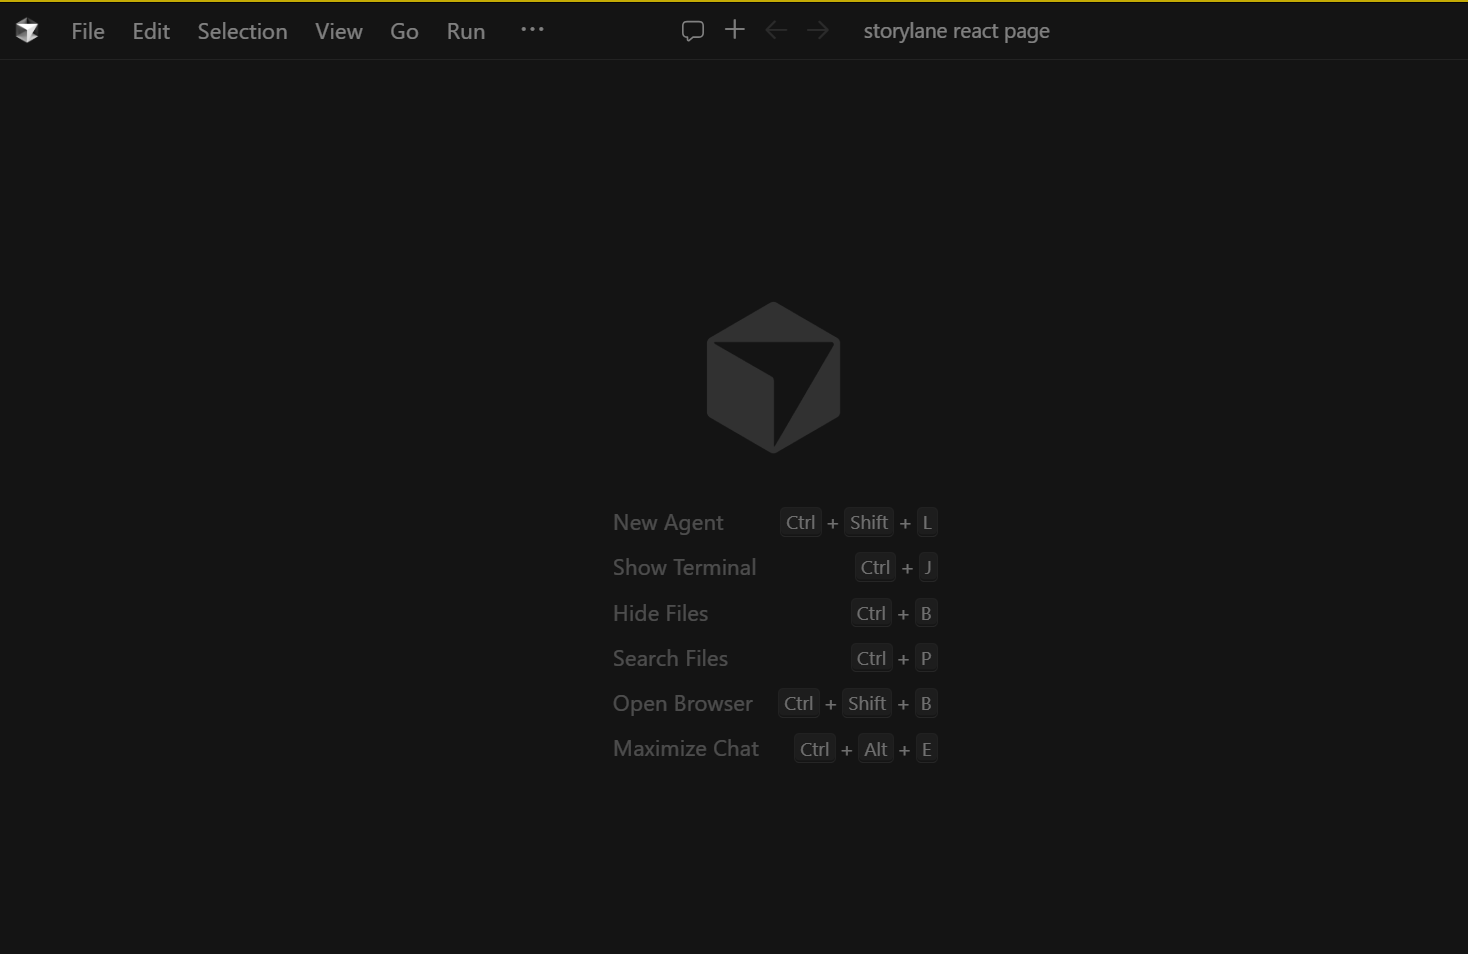Screen dimensions: 1468x954
Task: Click the New Agent shortcut label
Action: click(668, 523)
